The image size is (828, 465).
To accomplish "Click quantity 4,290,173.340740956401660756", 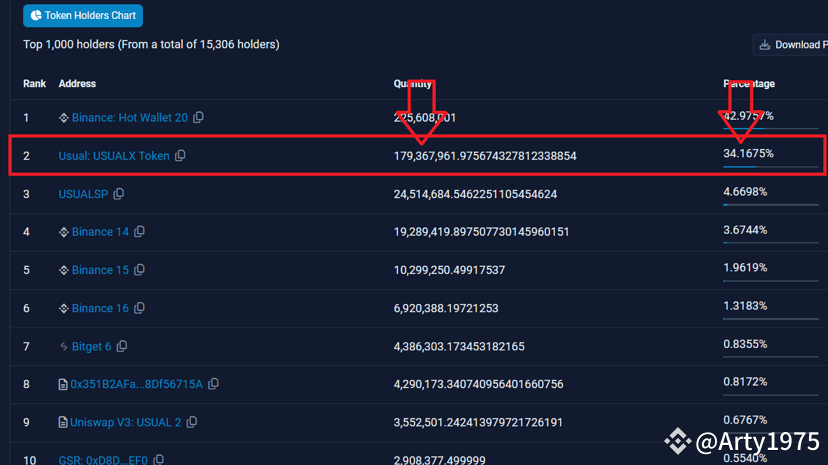I will [x=478, y=384].
